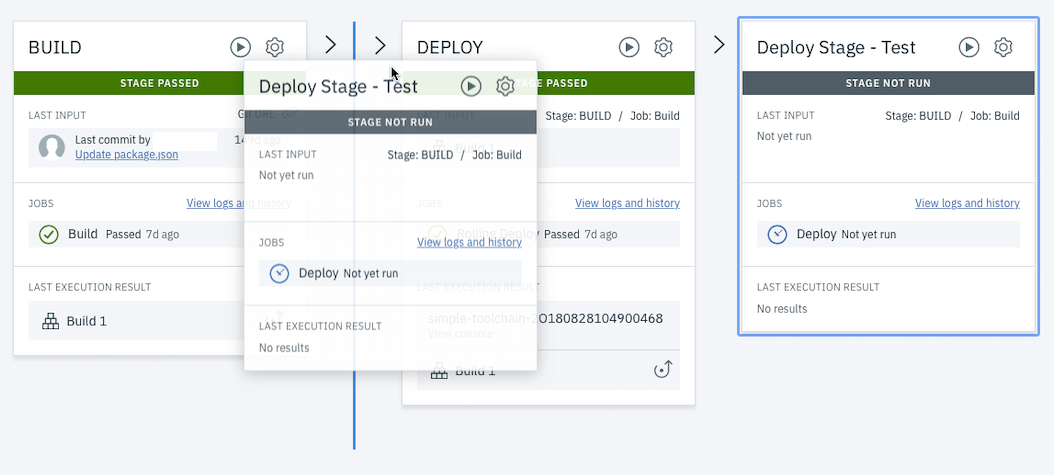Open View logs and history on dragged card
This screenshot has width=1054, height=475.
tap(469, 242)
